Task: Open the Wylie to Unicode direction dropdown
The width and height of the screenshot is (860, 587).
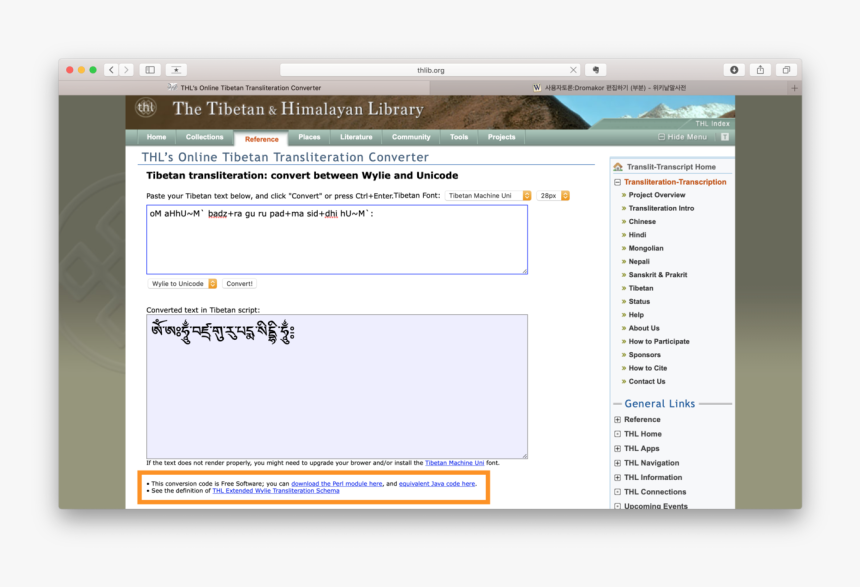Action: (182, 284)
